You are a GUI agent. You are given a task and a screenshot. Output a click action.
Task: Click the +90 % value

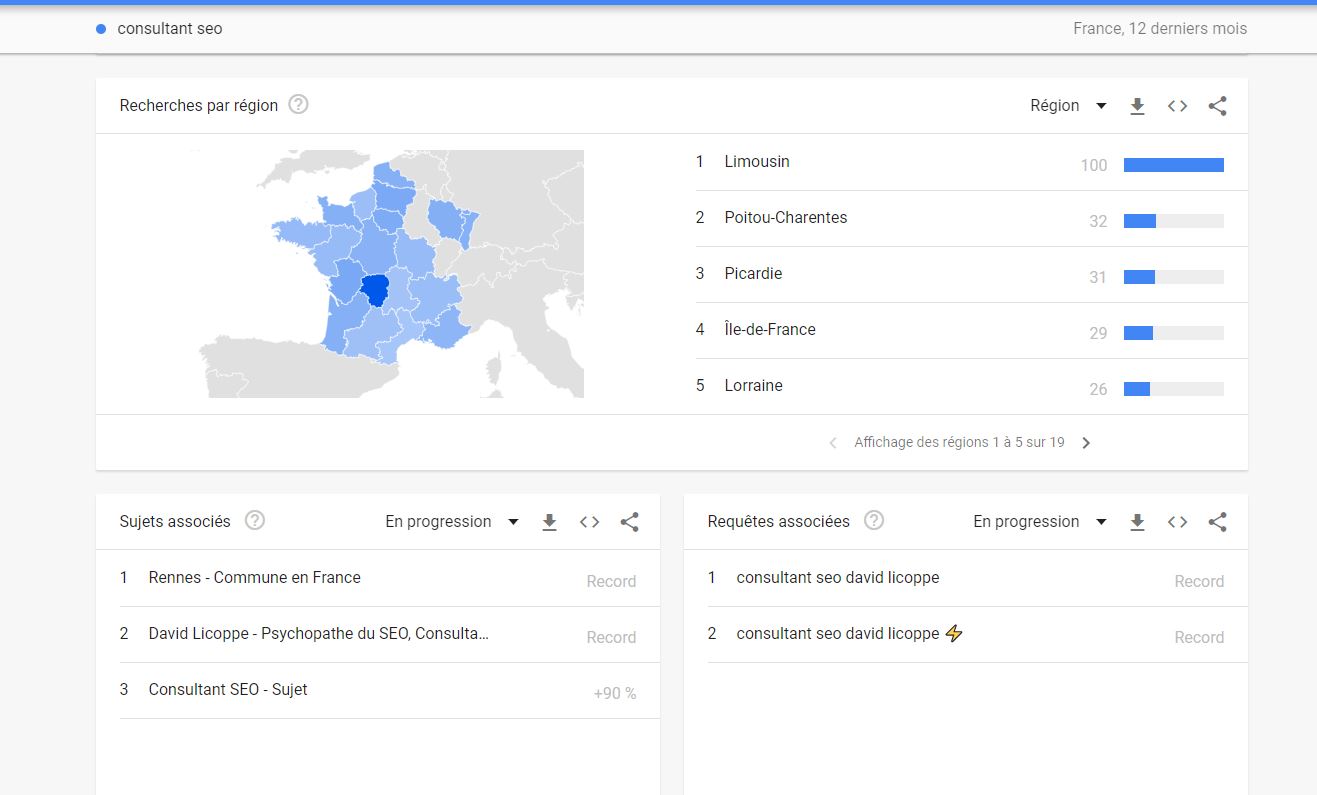(x=614, y=693)
